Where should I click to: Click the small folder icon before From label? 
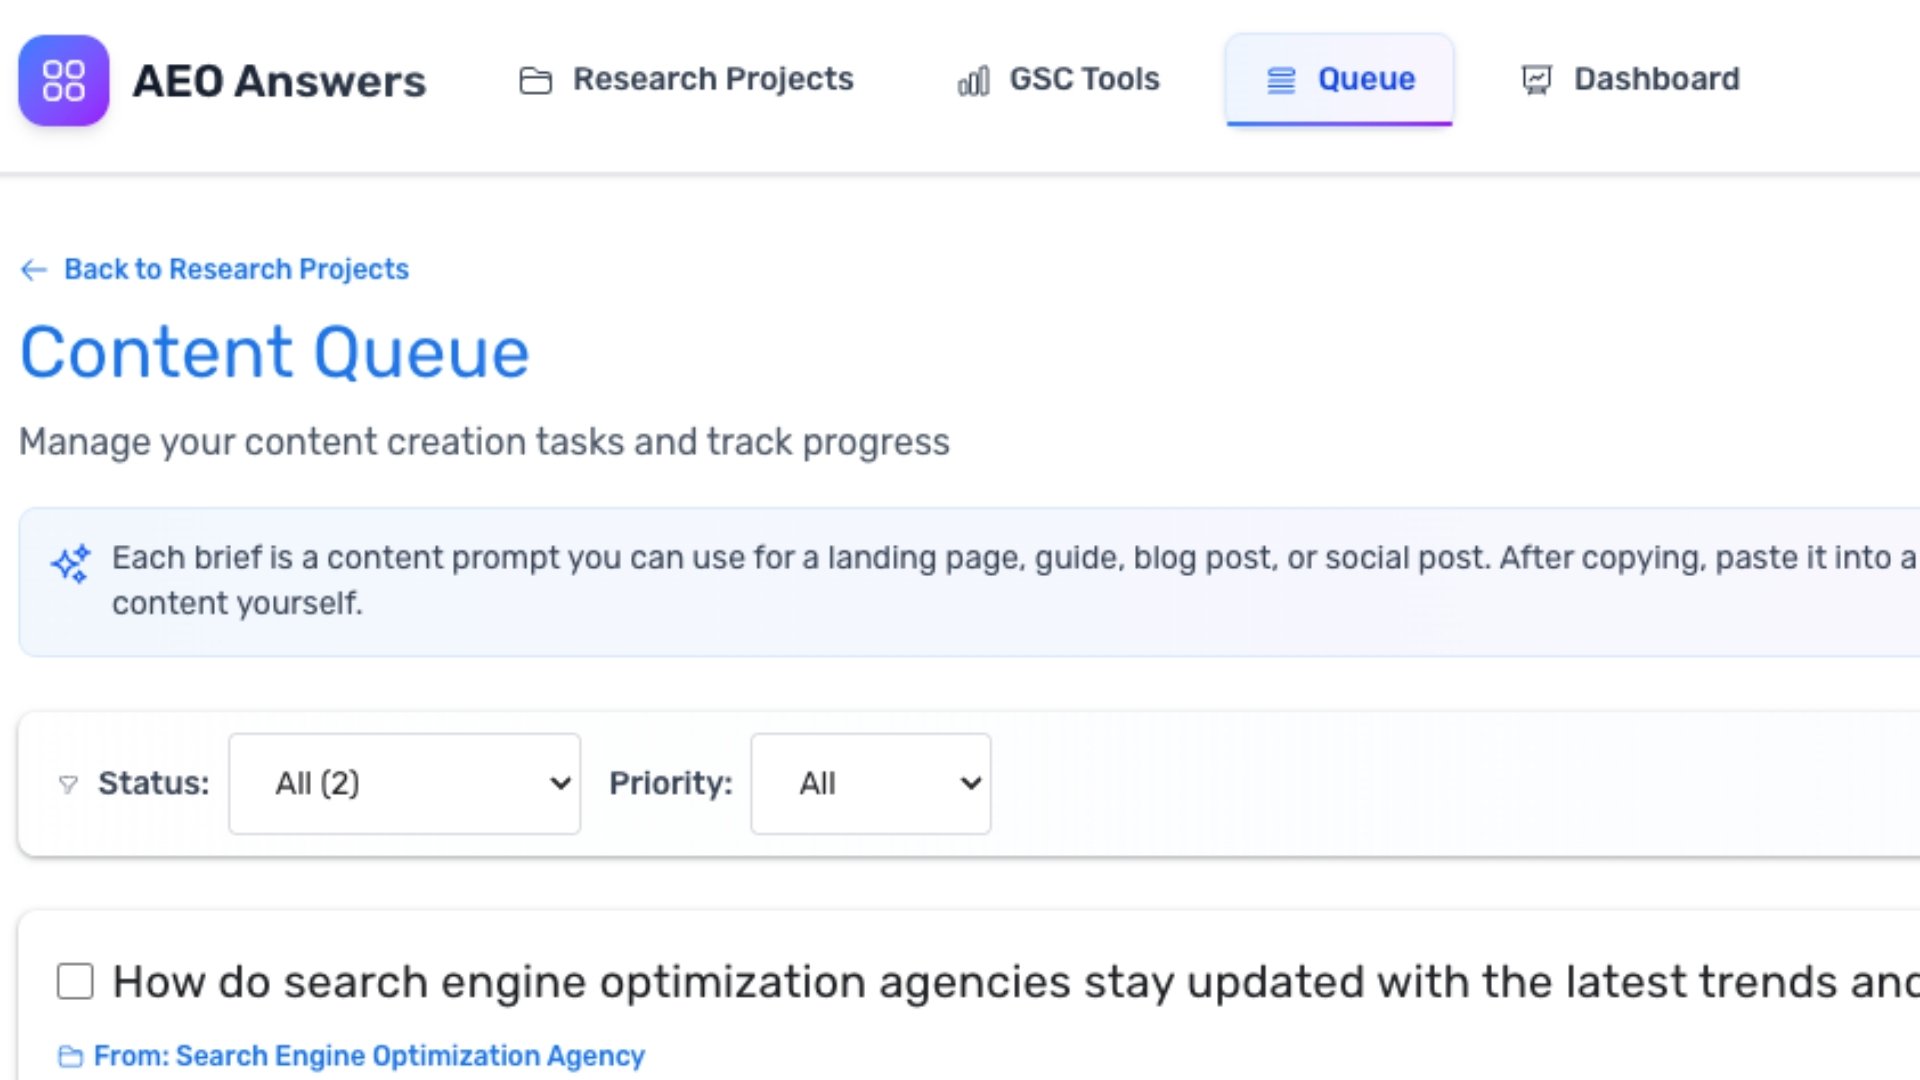70,1057
